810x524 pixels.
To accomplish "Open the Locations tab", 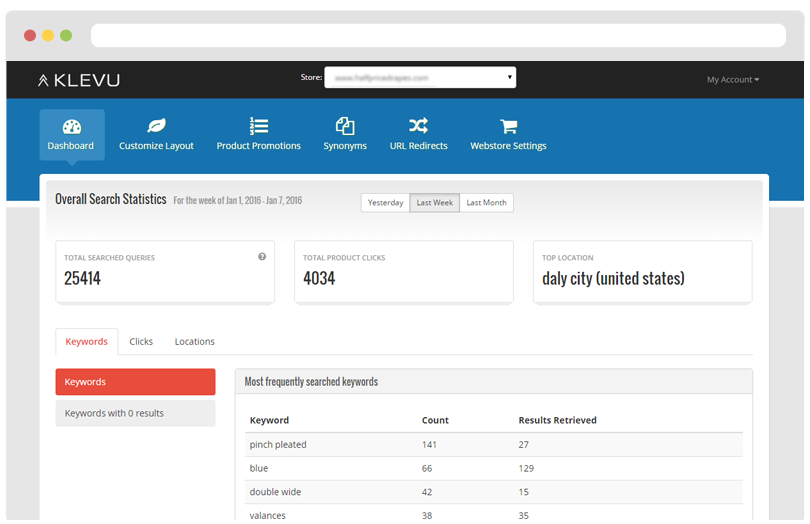I will (194, 342).
